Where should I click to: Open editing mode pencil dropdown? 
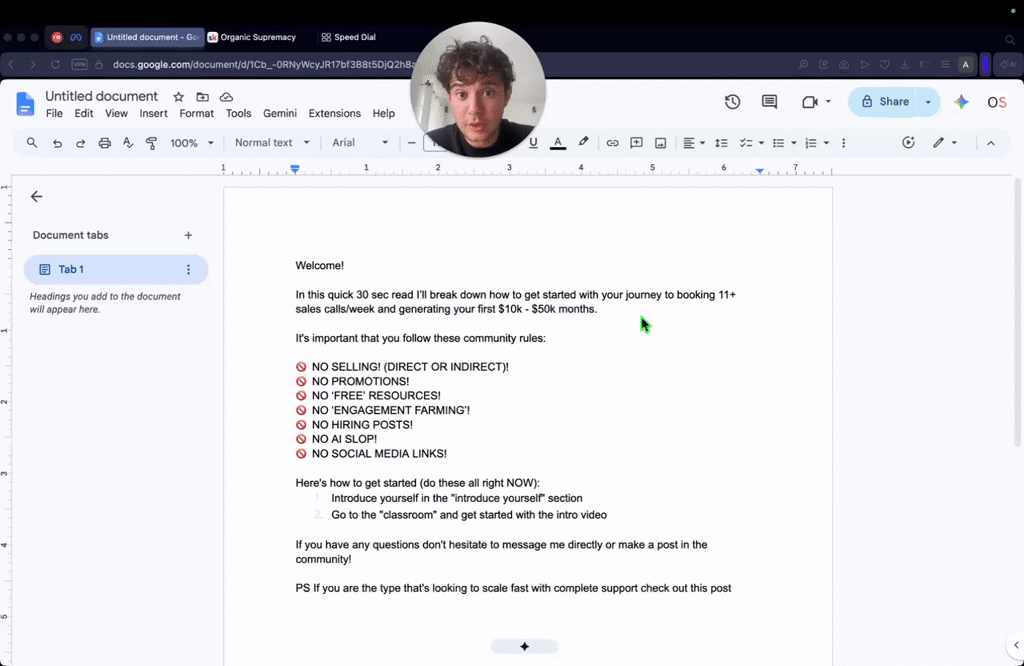click(944, 142)
